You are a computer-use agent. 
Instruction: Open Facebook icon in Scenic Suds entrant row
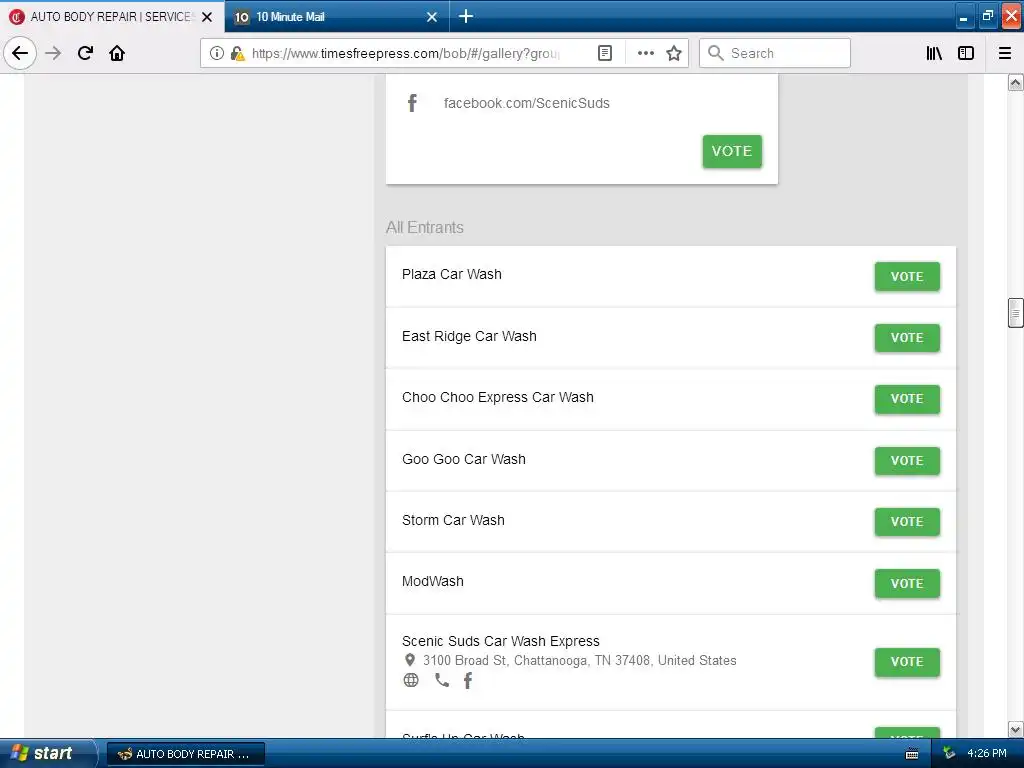tap(468, 680)
